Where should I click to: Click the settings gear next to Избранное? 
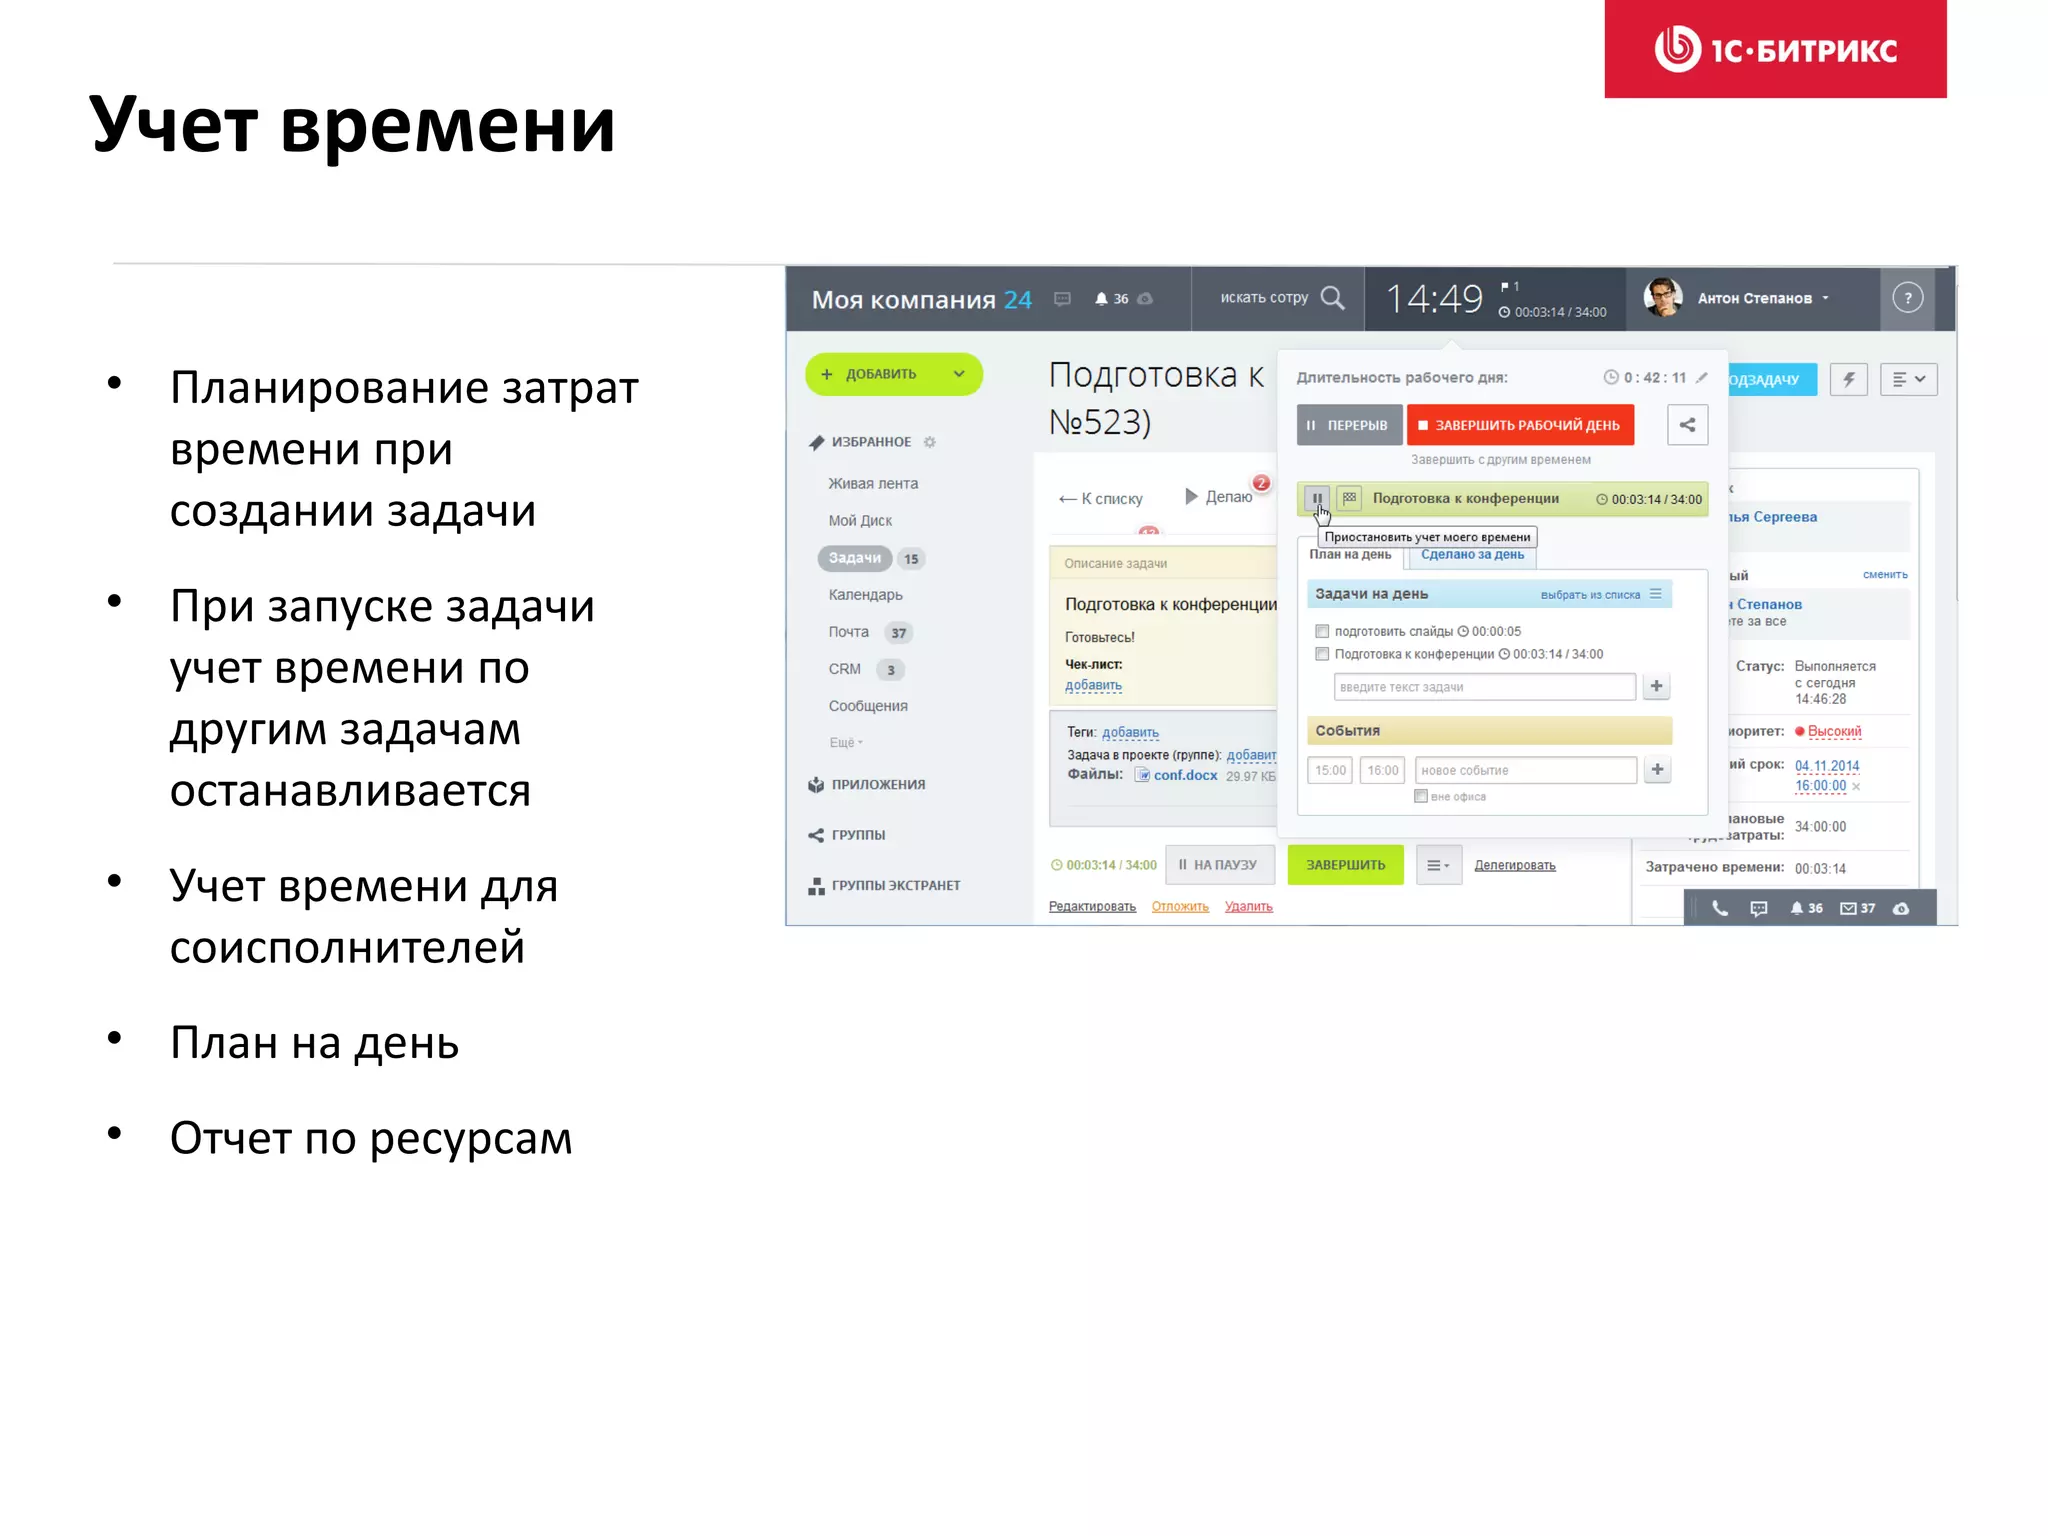[929, 442]
